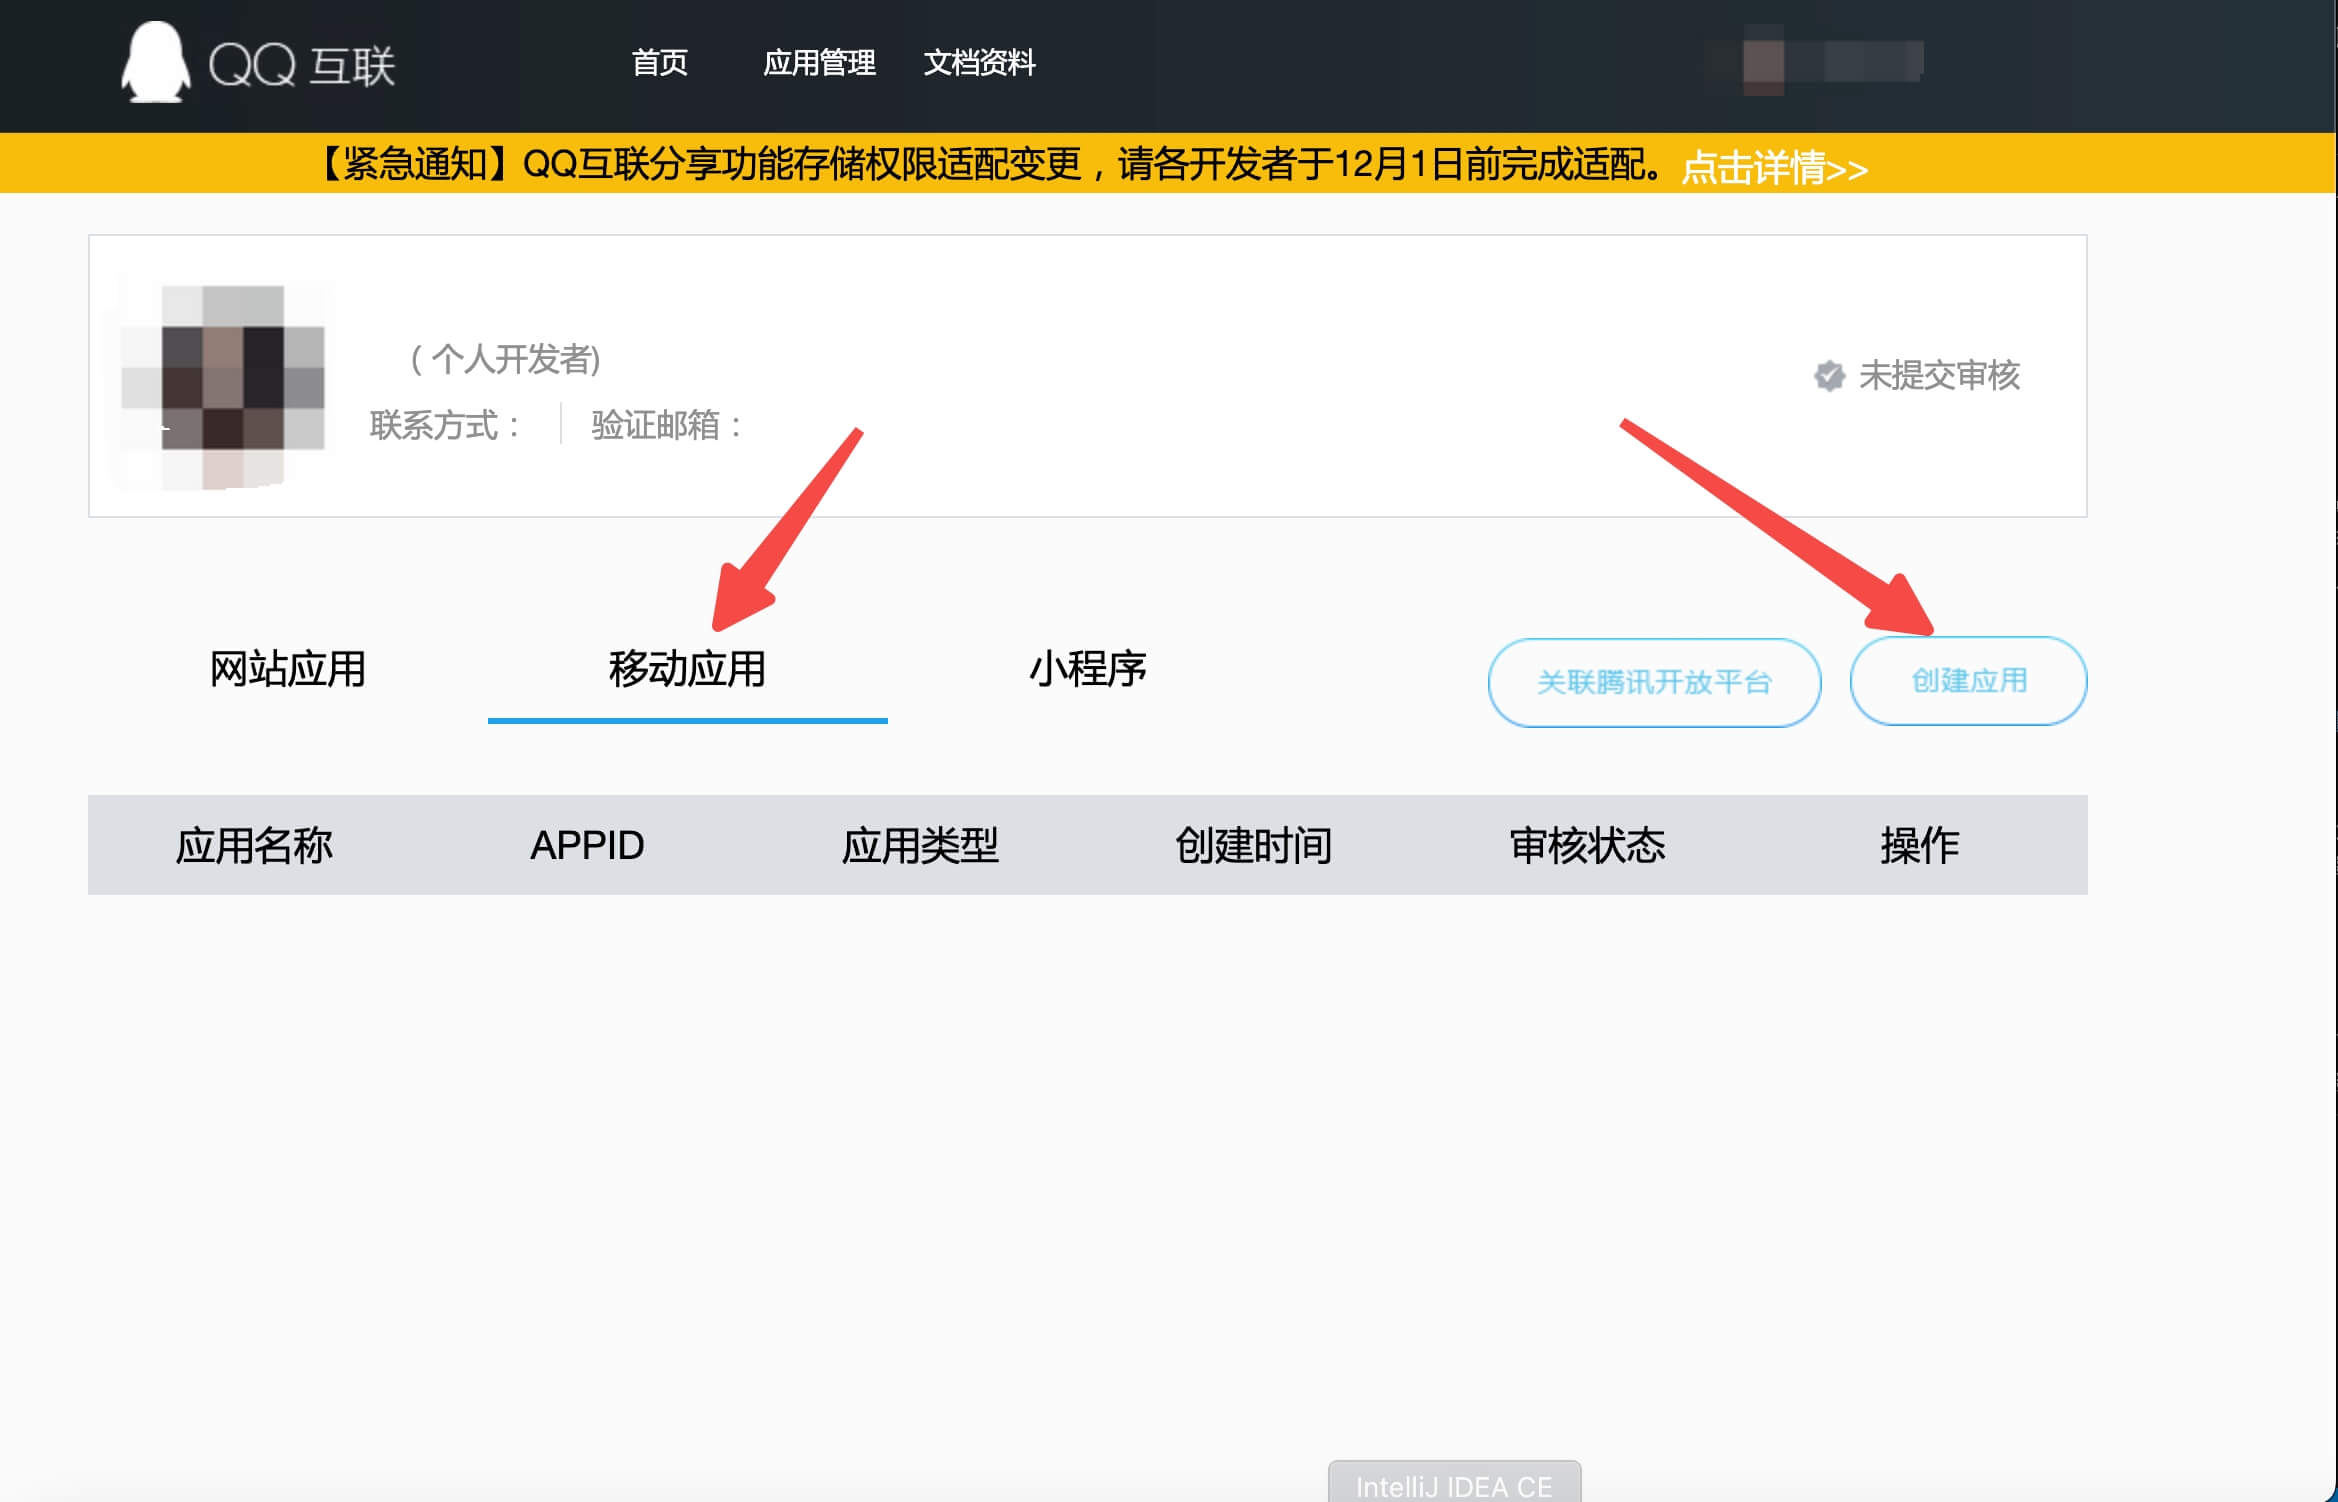This screenshot has height=1502, width=2338.
Task: Open 首页 in the top navigation
Action: (659, 63)
